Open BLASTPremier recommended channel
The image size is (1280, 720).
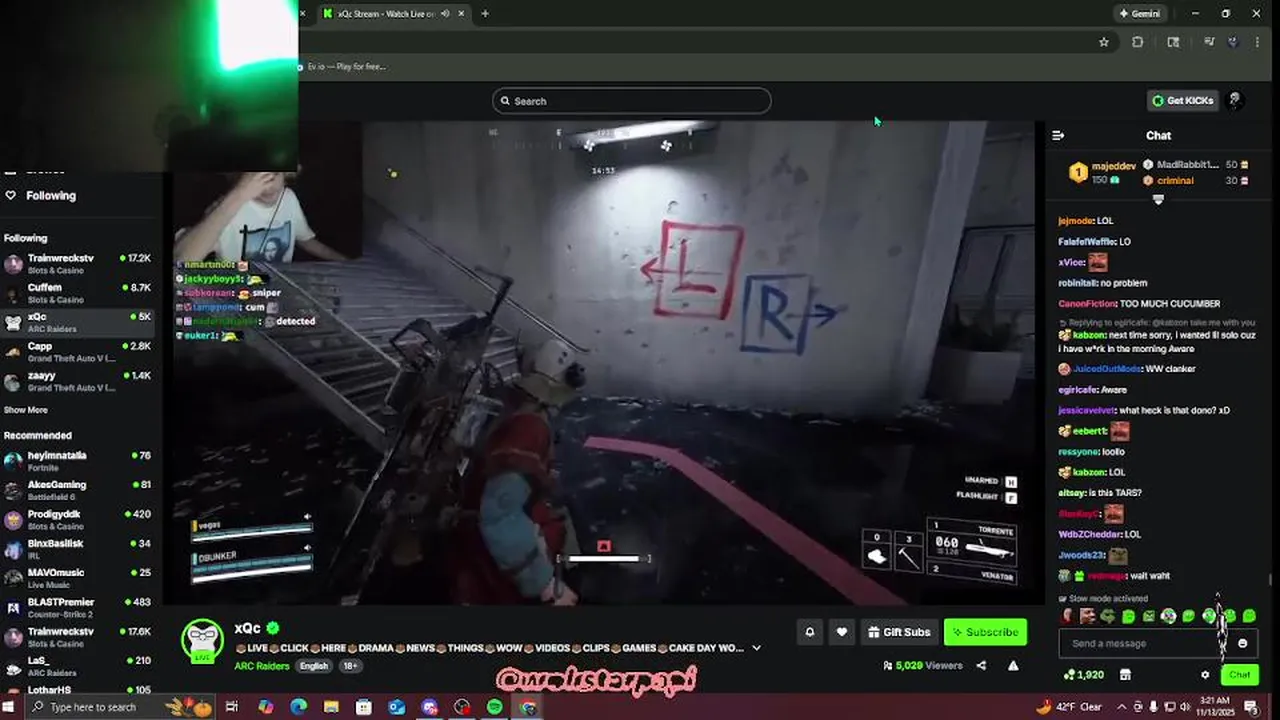point(80,608)
